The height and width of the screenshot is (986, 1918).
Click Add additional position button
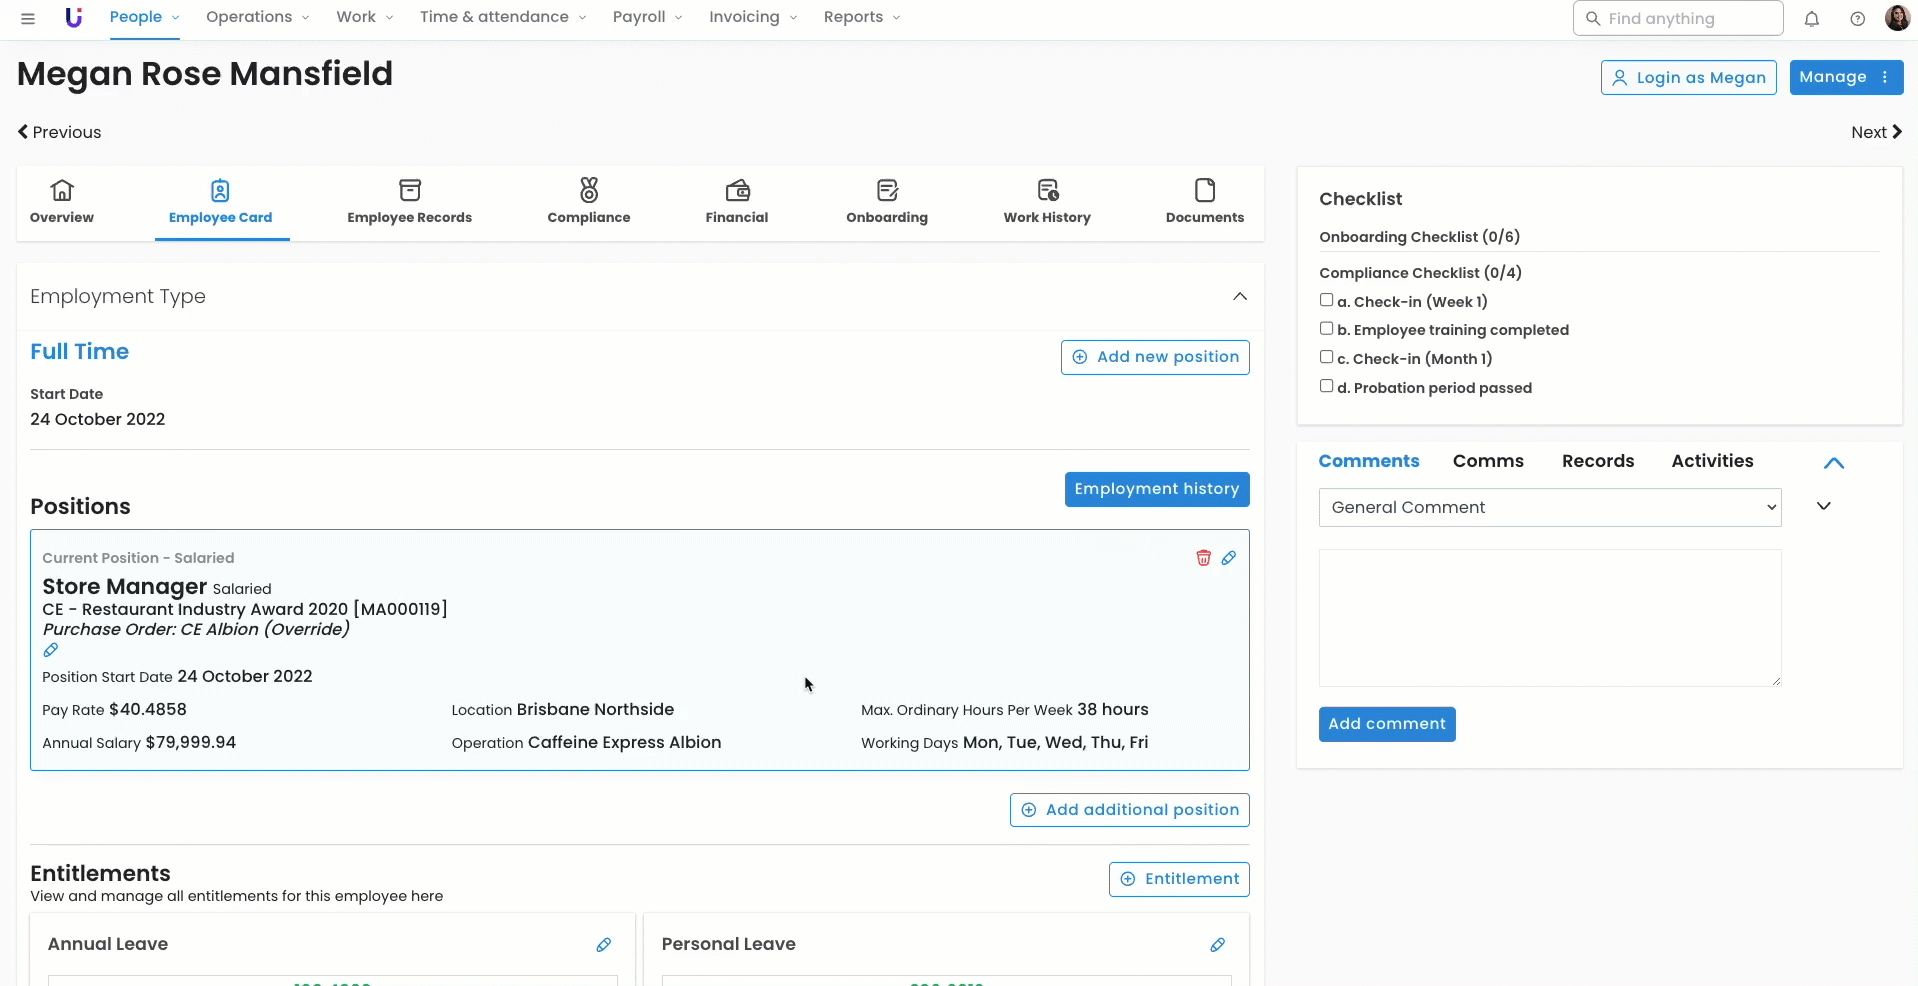coord(1129,810)
